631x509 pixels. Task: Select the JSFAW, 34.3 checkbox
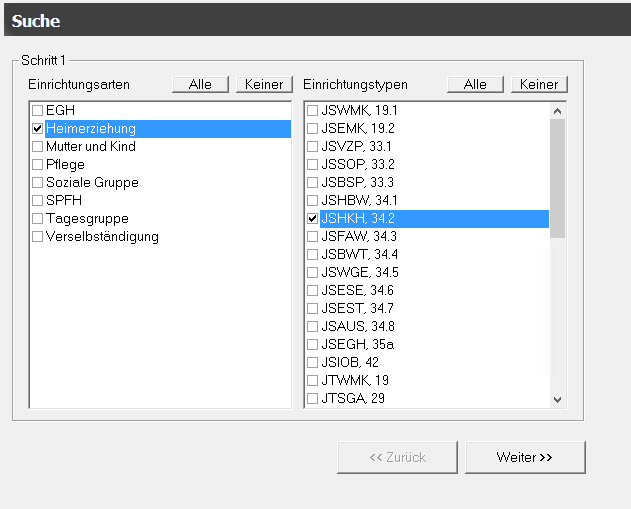(x=313, y=237)
